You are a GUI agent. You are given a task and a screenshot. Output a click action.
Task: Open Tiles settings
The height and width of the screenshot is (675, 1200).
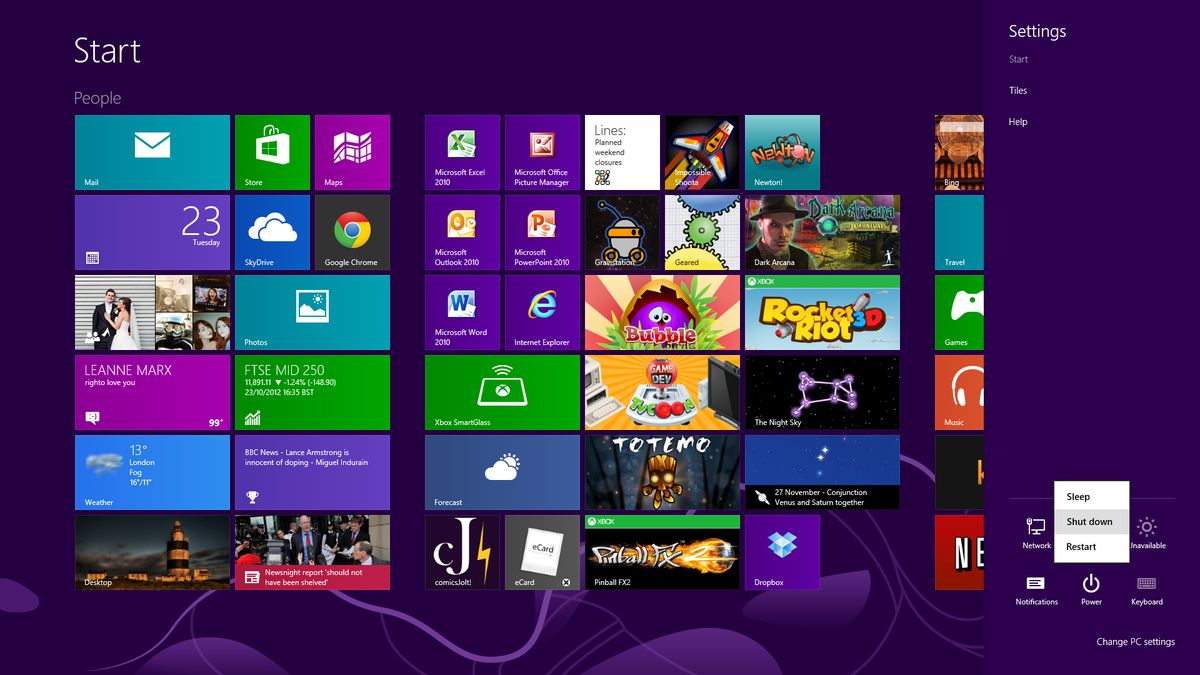pos(1016,90)
